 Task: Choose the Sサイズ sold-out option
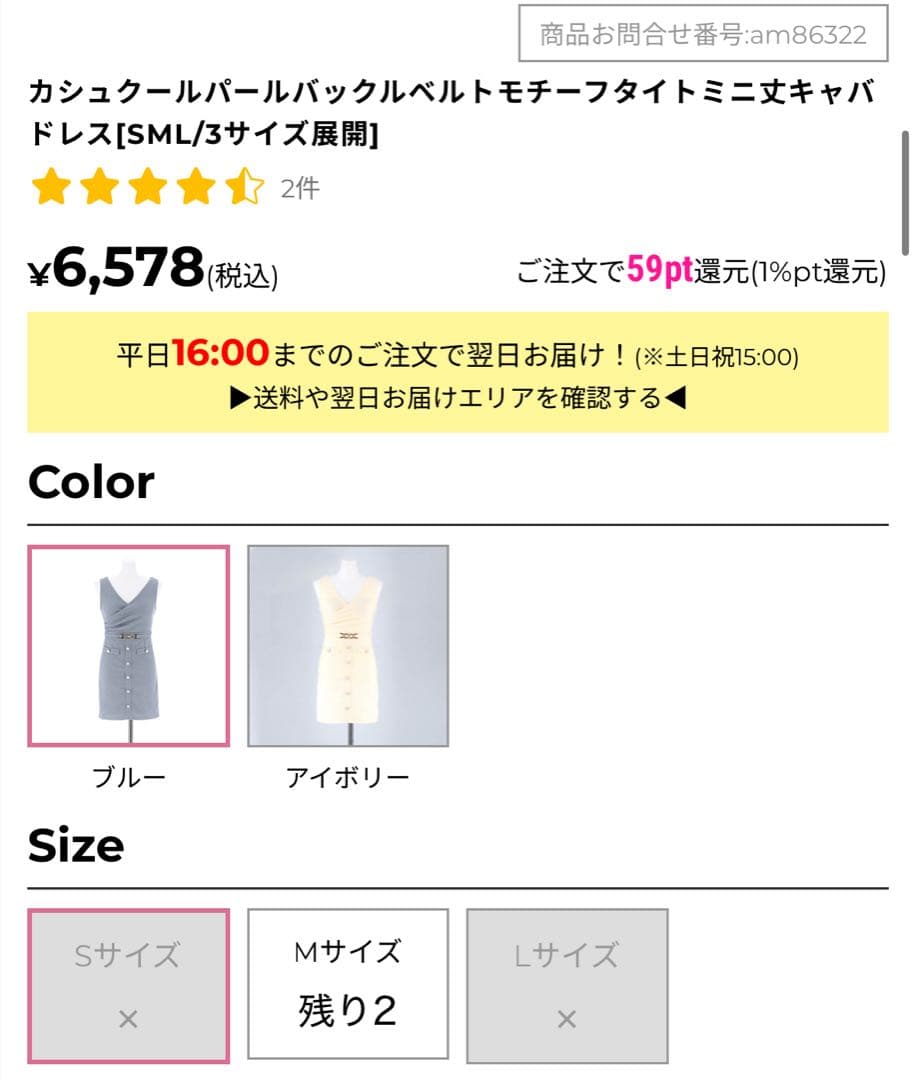coord(129,986)
